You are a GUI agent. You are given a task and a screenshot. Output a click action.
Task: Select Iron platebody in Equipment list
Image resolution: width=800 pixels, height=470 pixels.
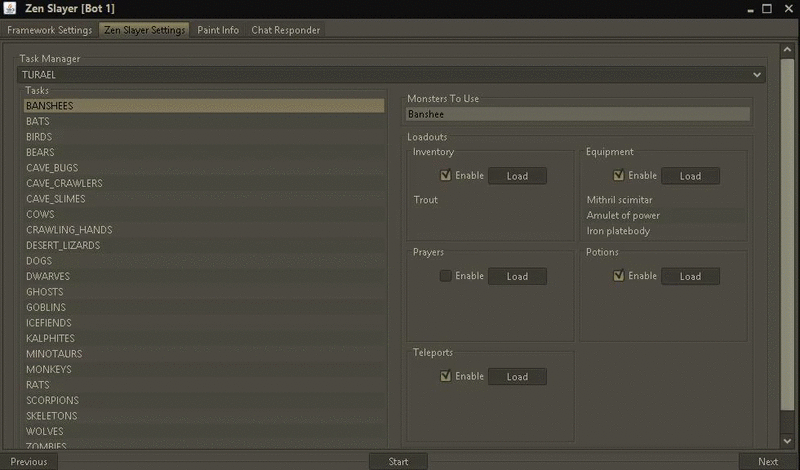tap(664, 231)
